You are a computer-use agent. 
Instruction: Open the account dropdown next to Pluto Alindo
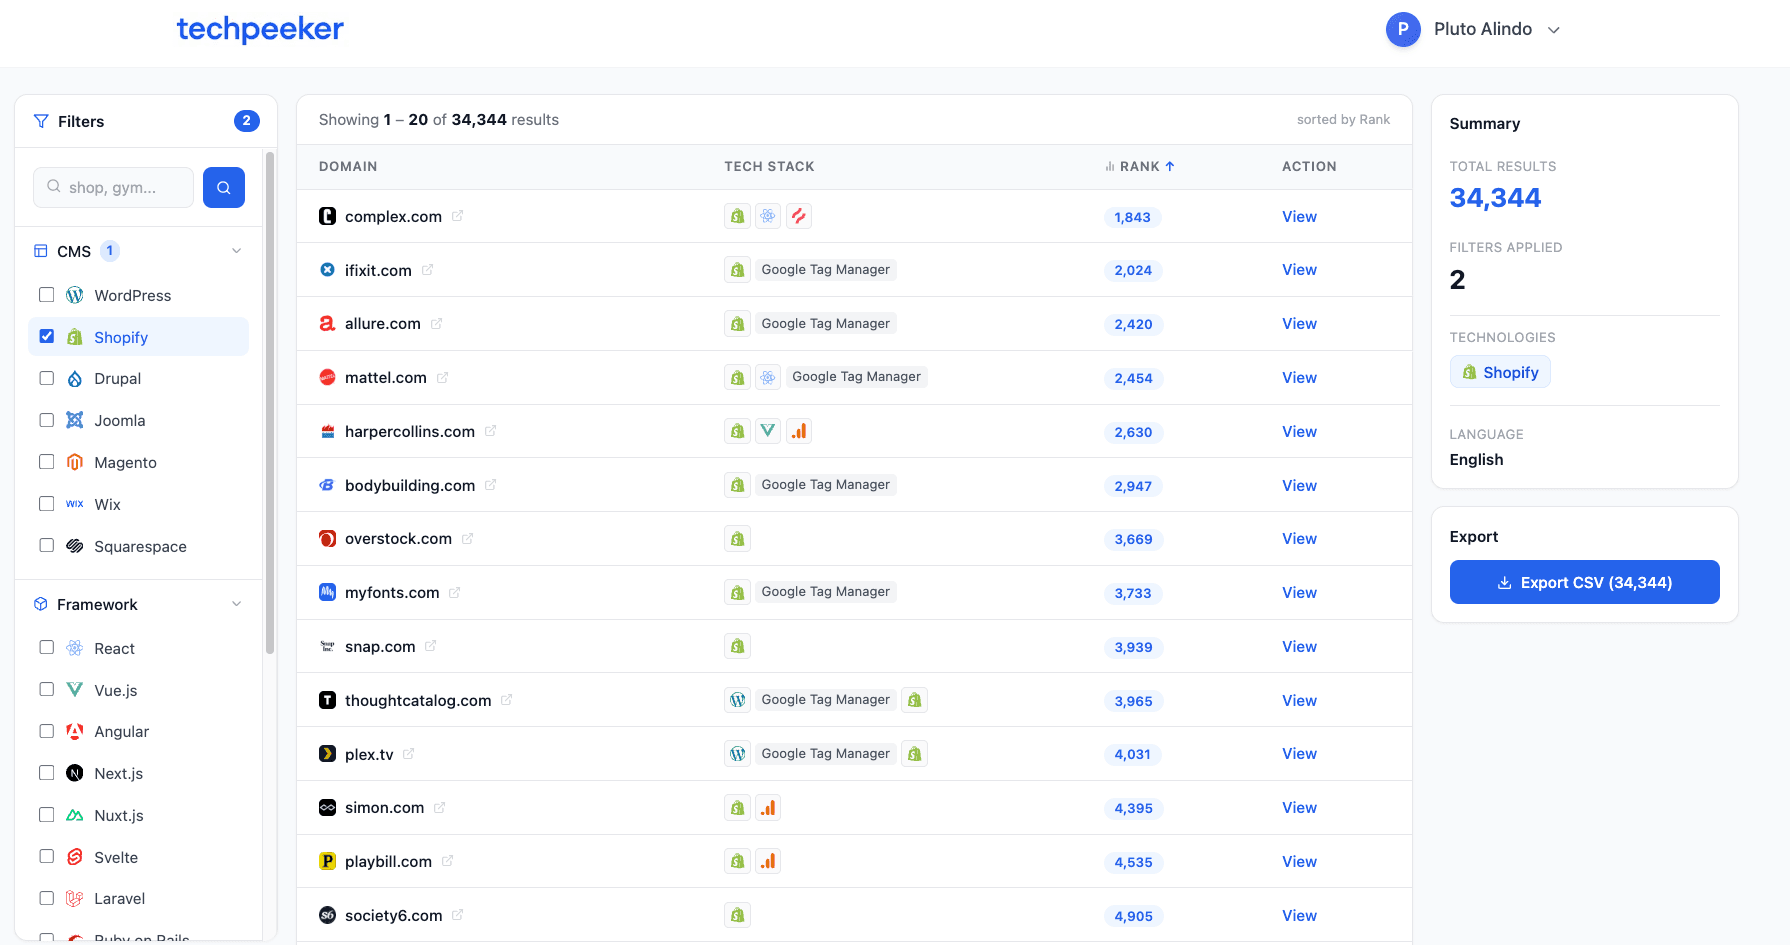coord(1553,30)
